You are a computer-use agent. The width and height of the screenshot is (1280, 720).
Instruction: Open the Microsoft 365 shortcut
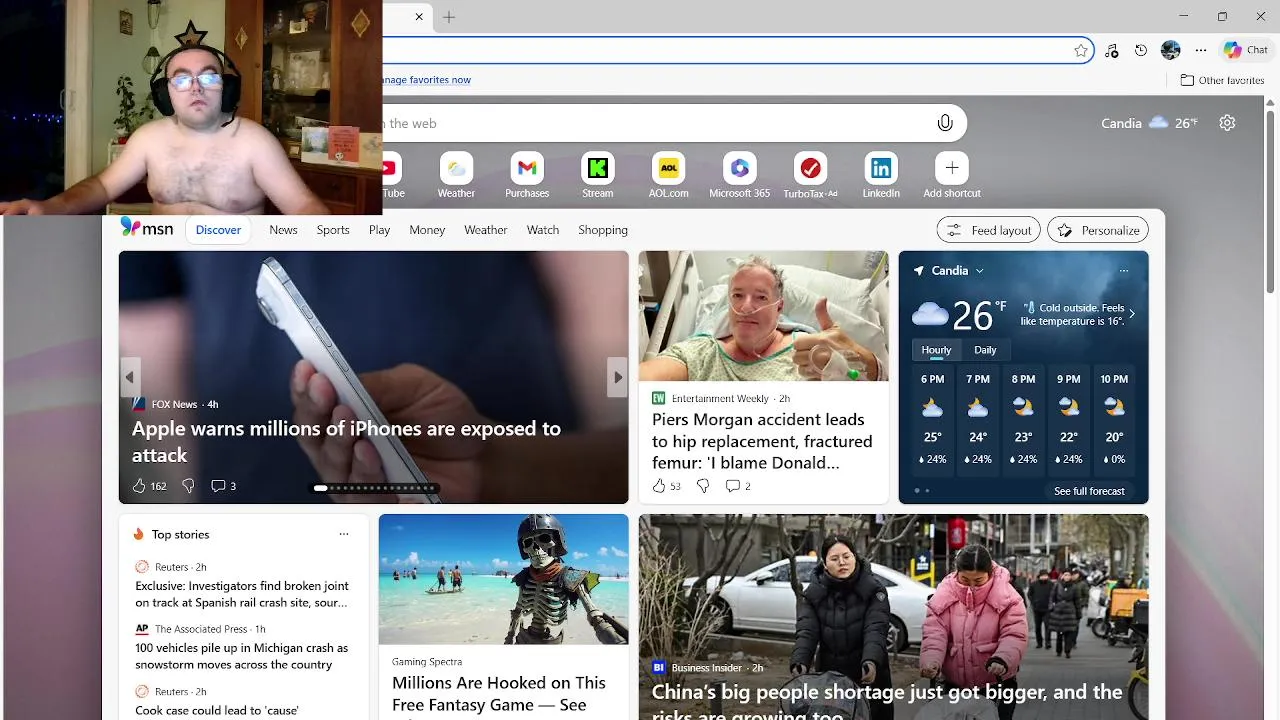pyautogui.click(x=739, y=175)
